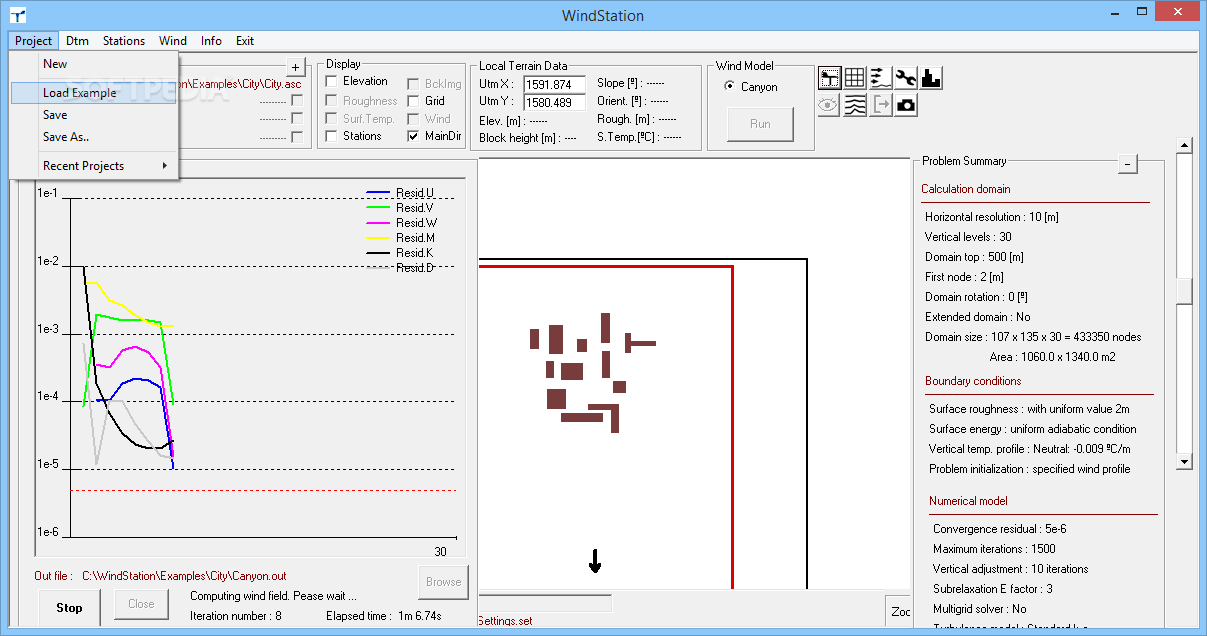1207x636 pixels.
Task: Open the wrench settings icon
Action: [906, 78]
